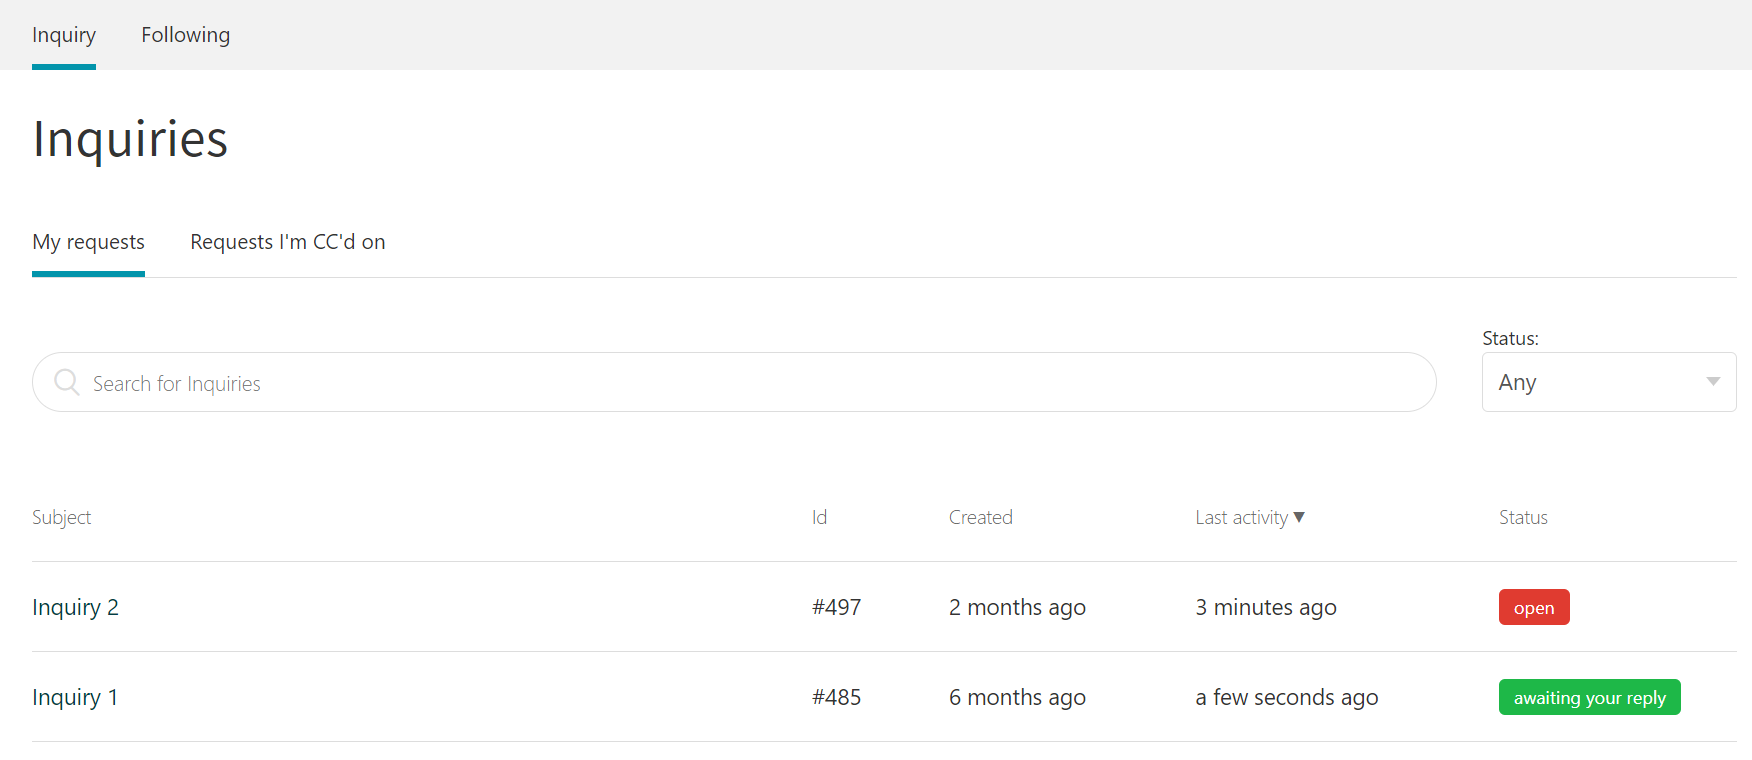Click the Inquiries page heading
This screenshot has height=760, width=1752.
pos(130,139)
